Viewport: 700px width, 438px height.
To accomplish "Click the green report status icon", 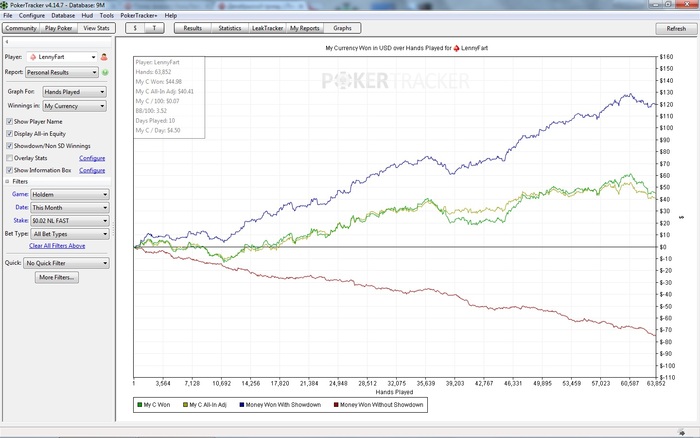I will 105,72.
